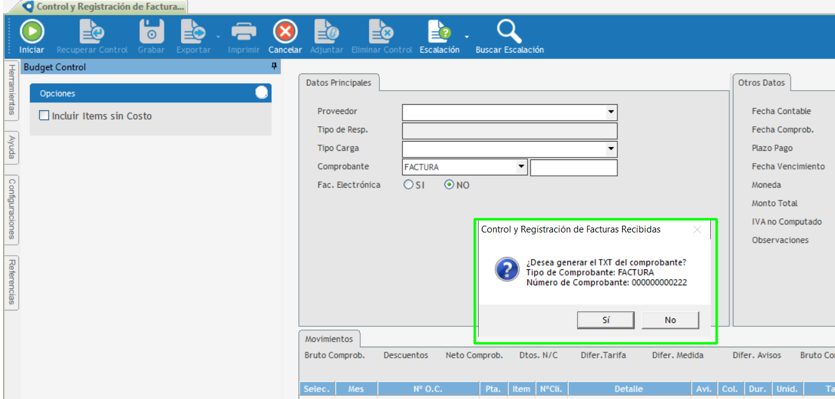The height and width of the screenshot is (399, 835).
Task: Click the question mark dialog icon
Action: (x=507, y=270)
